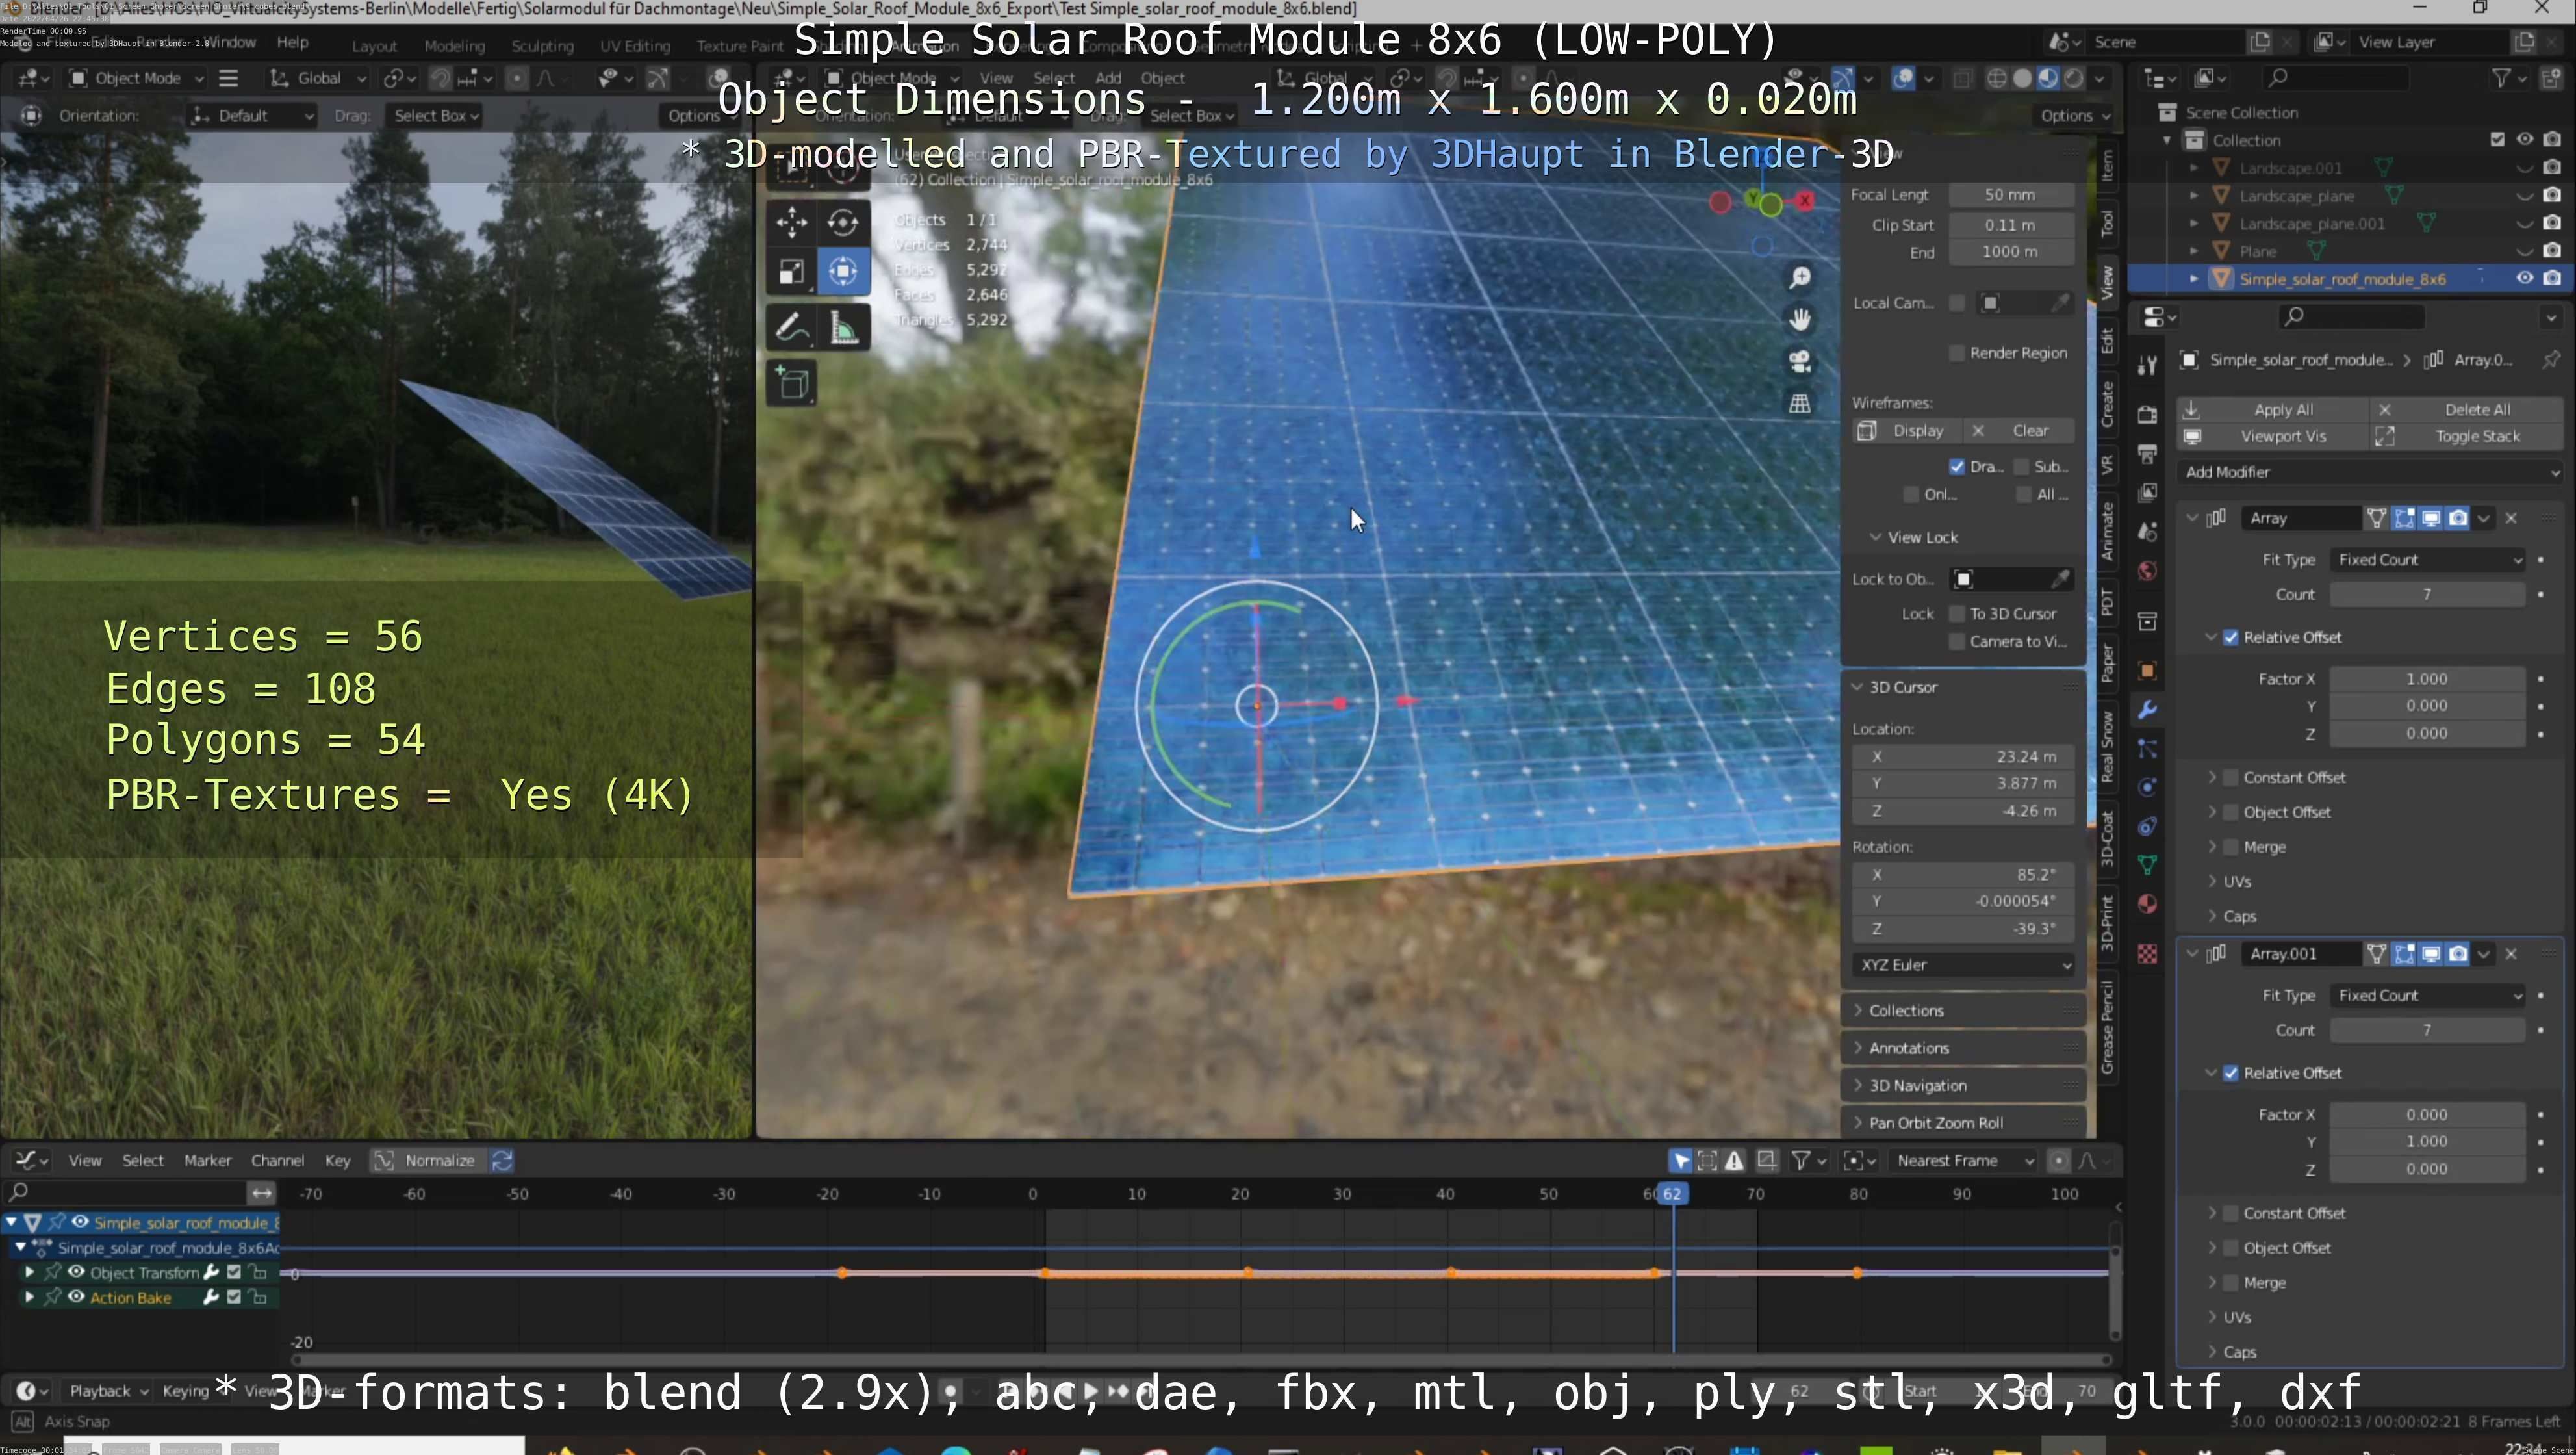Click the 3D Cursor Location X field
This screenshot has width=2576, height=1455.
click(x=1963, y=757)
